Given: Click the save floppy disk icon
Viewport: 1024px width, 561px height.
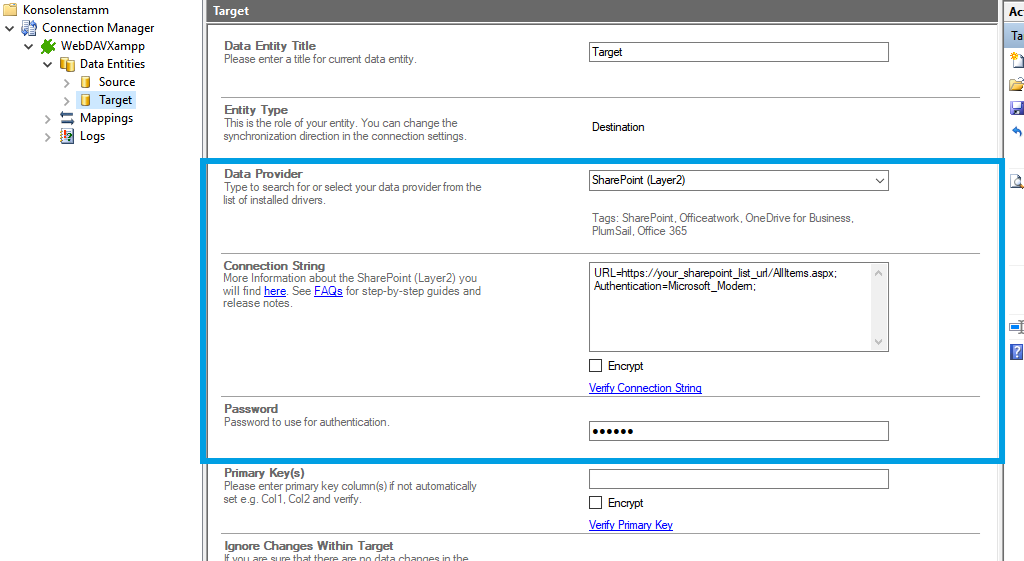Looking at the screenshot, I should 1017,108.
